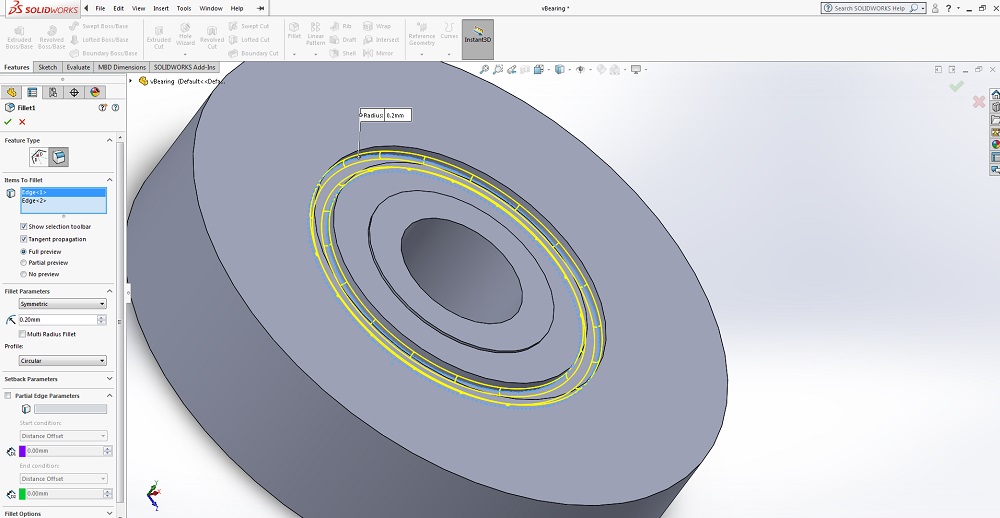Open Hide/Show Items eye icon
The image size is (1000, 518).
[x=580, y=70]
